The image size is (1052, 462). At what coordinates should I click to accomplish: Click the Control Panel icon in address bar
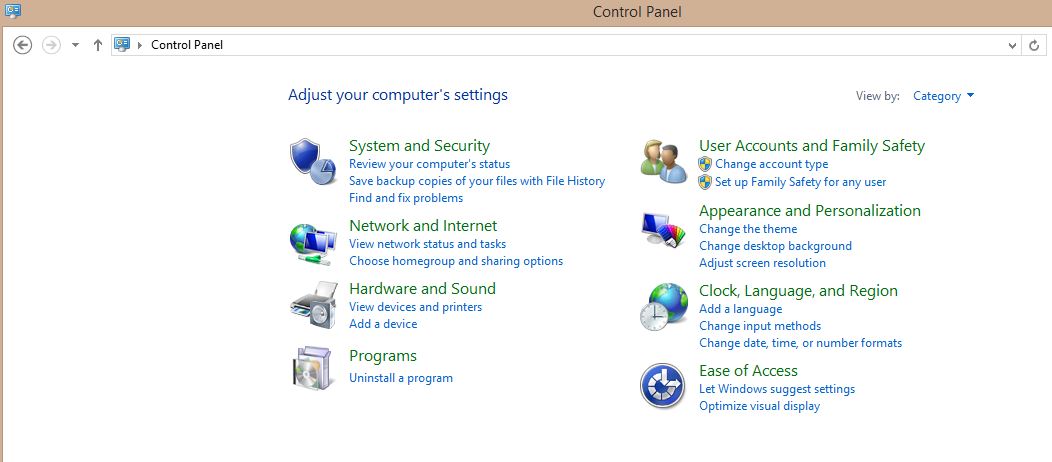123,44
